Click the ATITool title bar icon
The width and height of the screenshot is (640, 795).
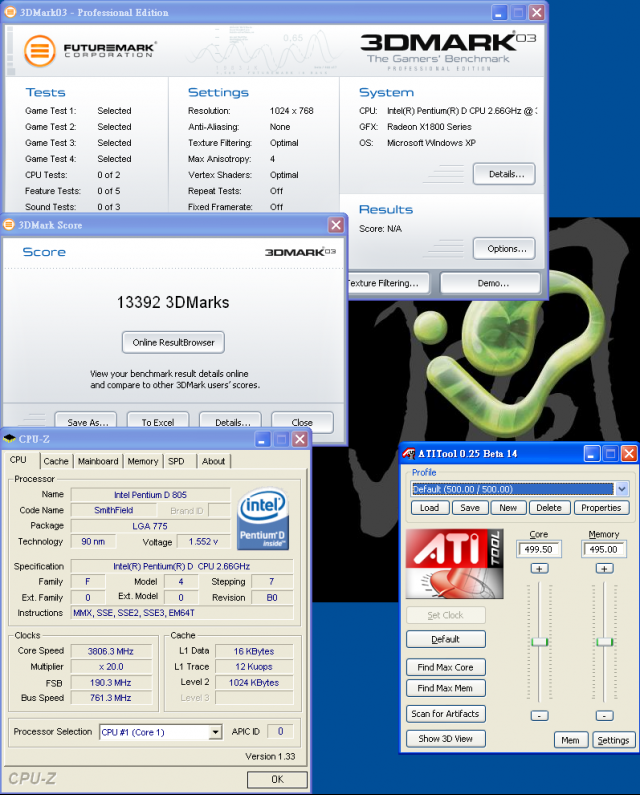pos(409,453)
